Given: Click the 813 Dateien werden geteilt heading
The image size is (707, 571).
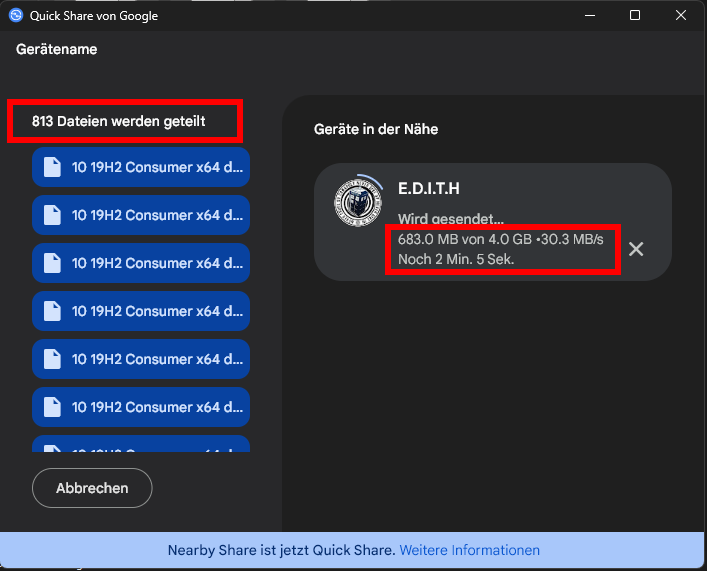Looking at the screenshot, I should 119,121.
